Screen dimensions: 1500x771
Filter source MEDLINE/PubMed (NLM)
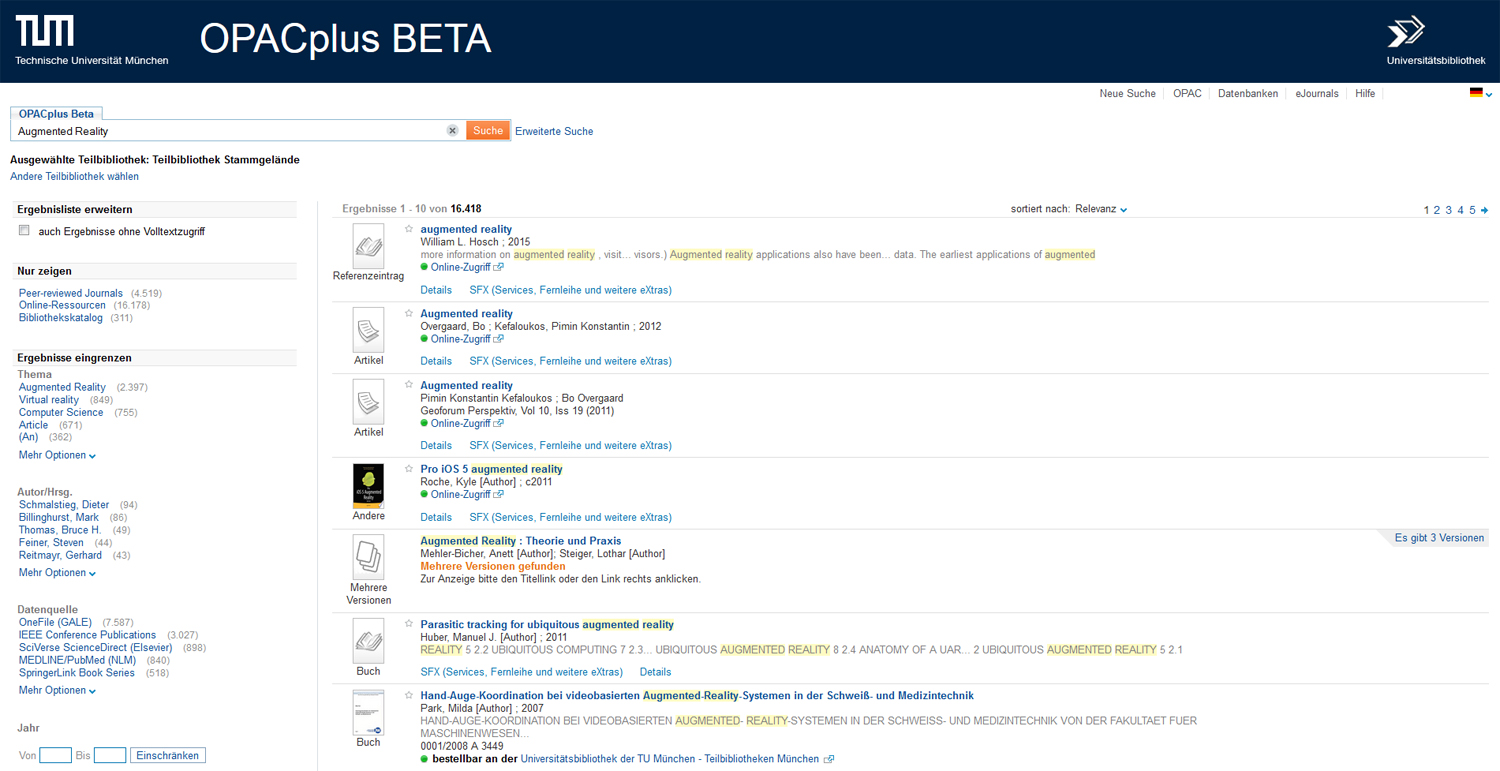click(x=78, y=660)
